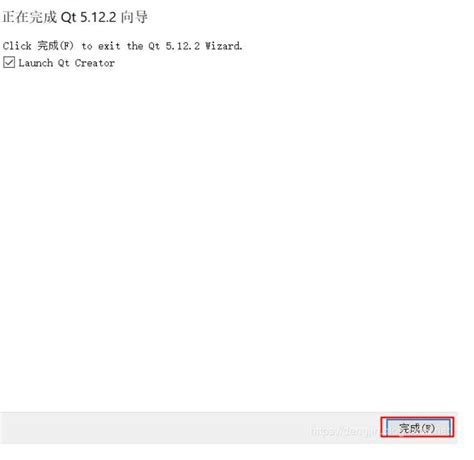Click the red-outlined 完成(F) button area
The image size is (474, 460).
[417, 427]
